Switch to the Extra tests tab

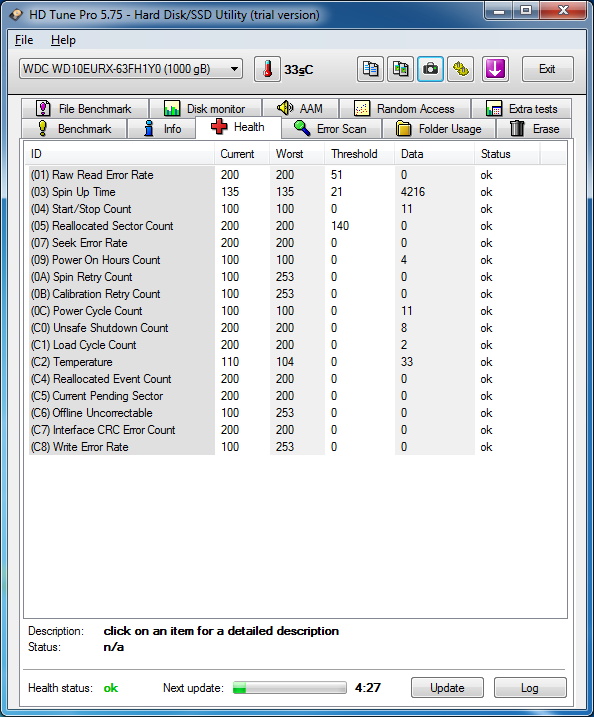(x=522, y=109)
